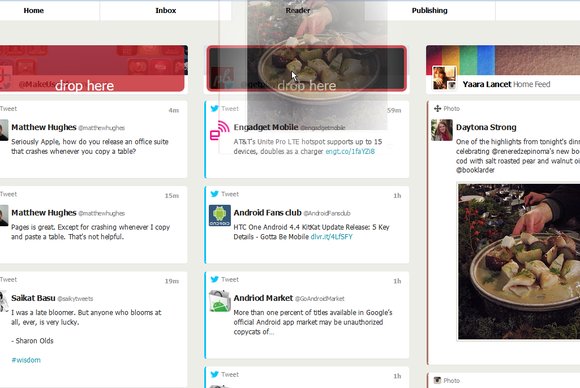Viewport: 580px width, 388px height.
Task: Click Twitter bird icon on Android Fans club tweet
Action: (x=215, y=194)
